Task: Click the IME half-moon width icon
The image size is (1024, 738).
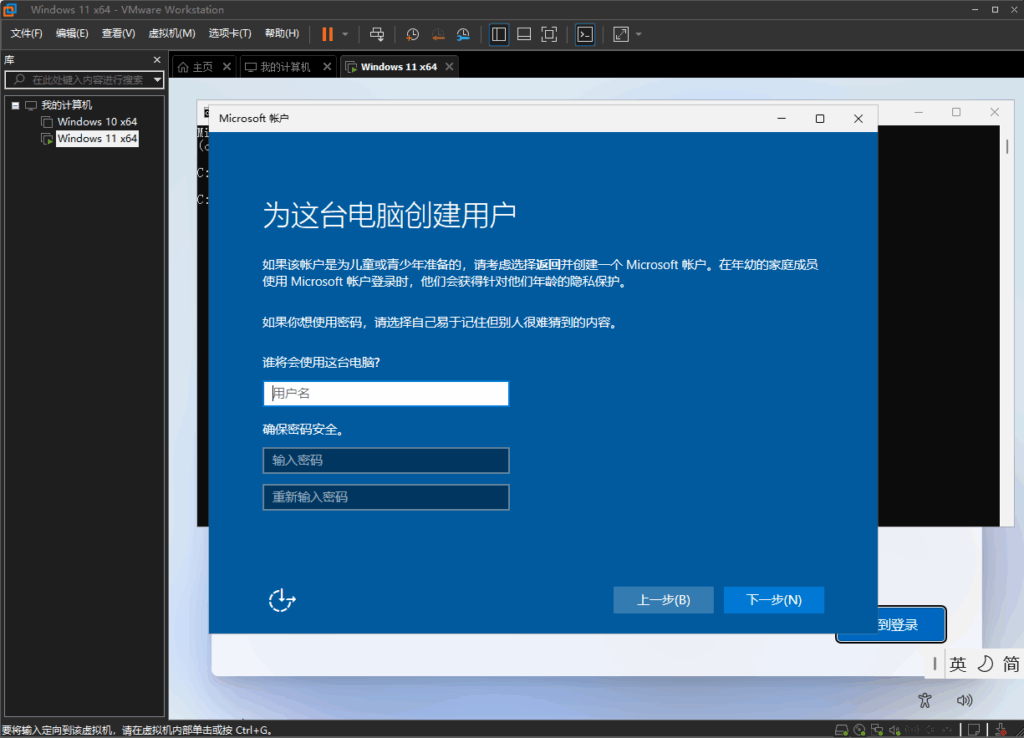Action: click(x=985, y=664)
